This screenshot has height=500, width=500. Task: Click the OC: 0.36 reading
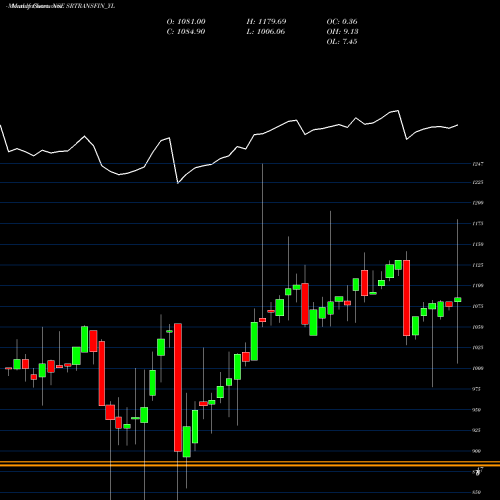point(342,22)
